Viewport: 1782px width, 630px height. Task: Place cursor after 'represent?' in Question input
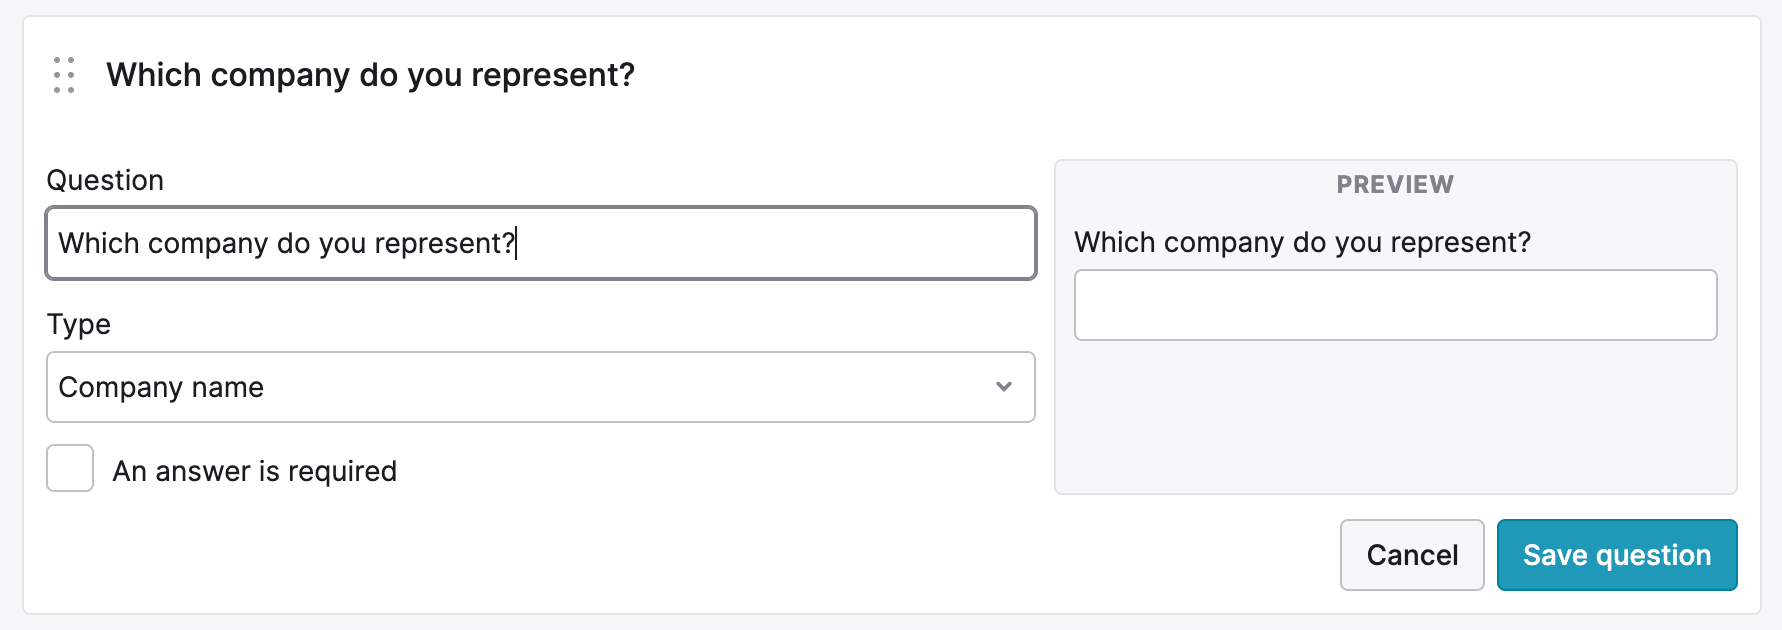[x=516, y=243]
